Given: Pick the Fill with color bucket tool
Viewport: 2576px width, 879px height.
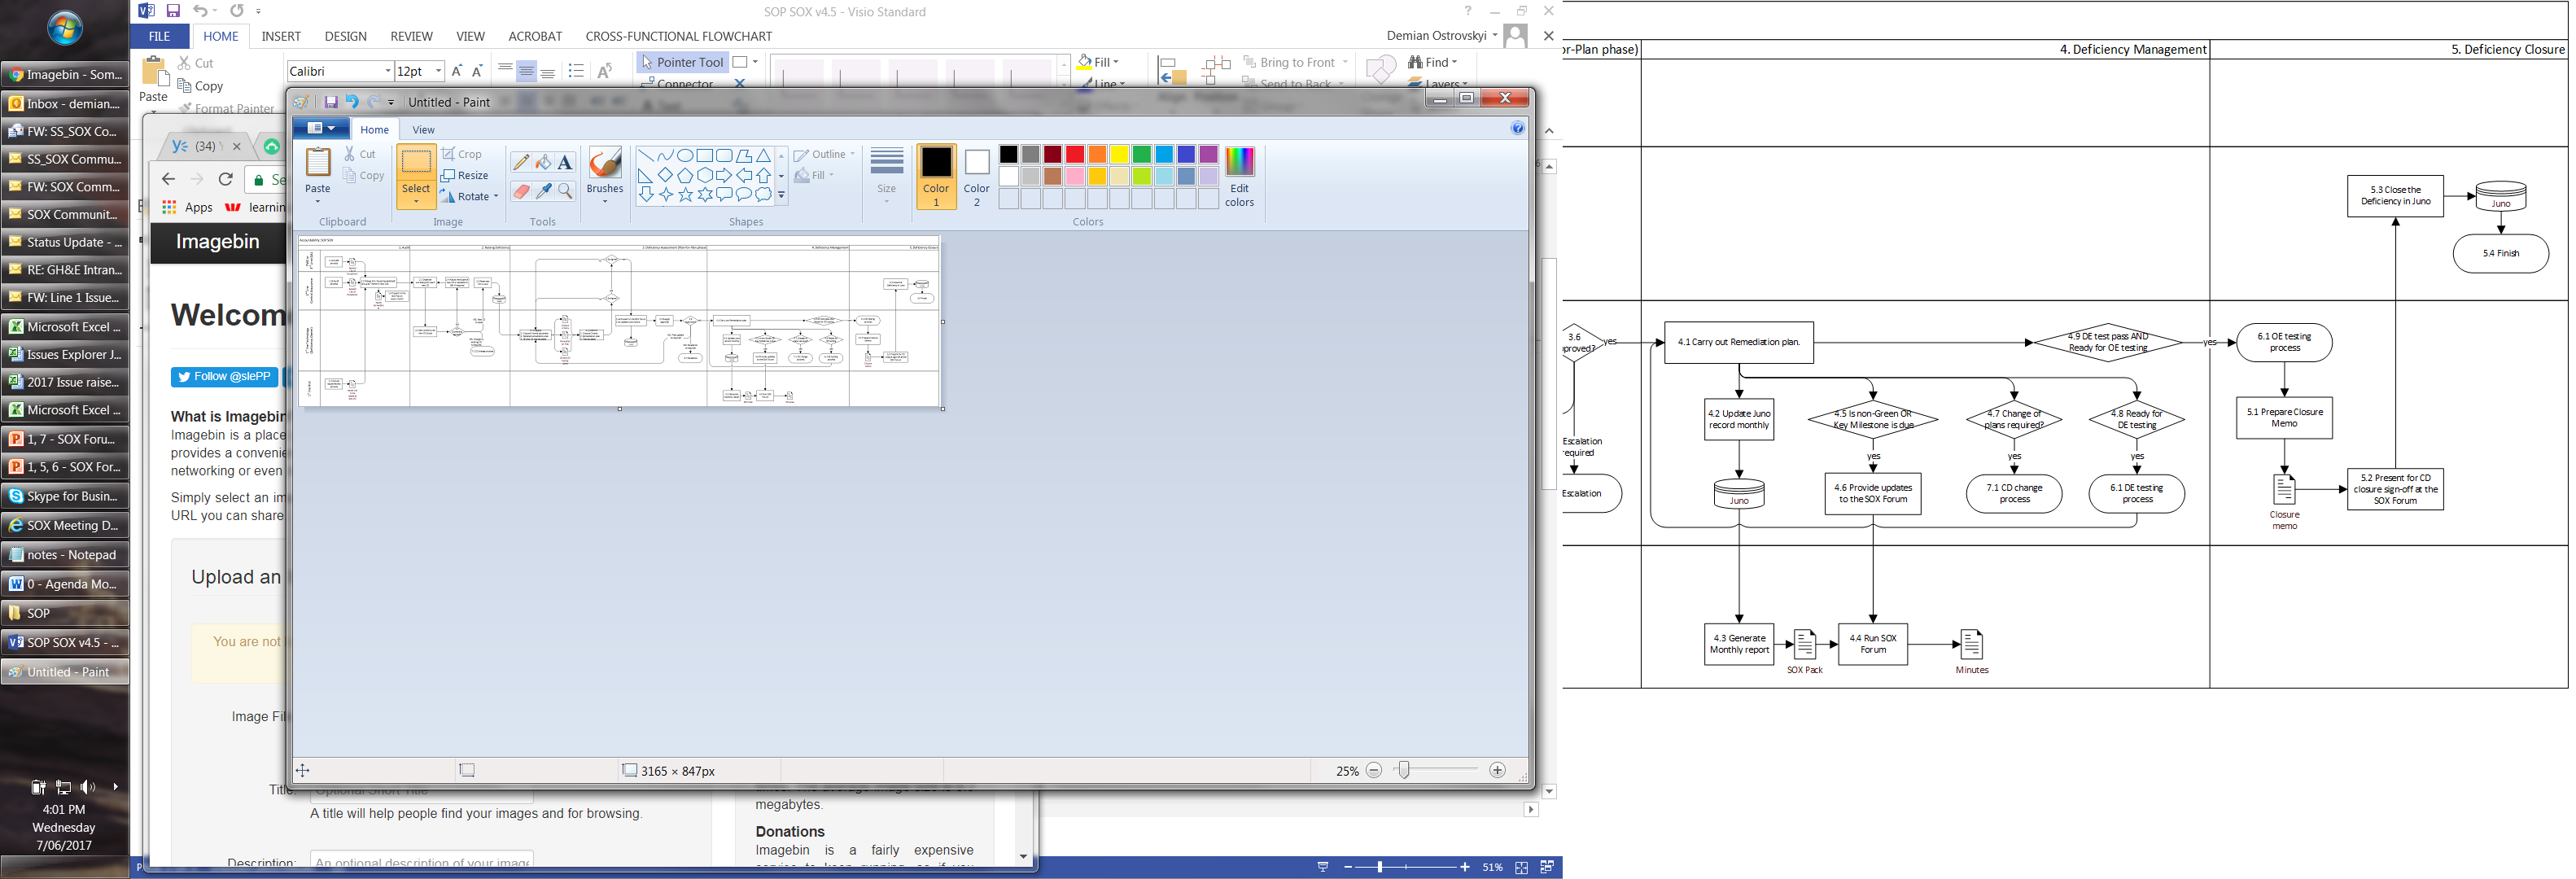Looking at the screenshot, I should (x=543, y=162).
